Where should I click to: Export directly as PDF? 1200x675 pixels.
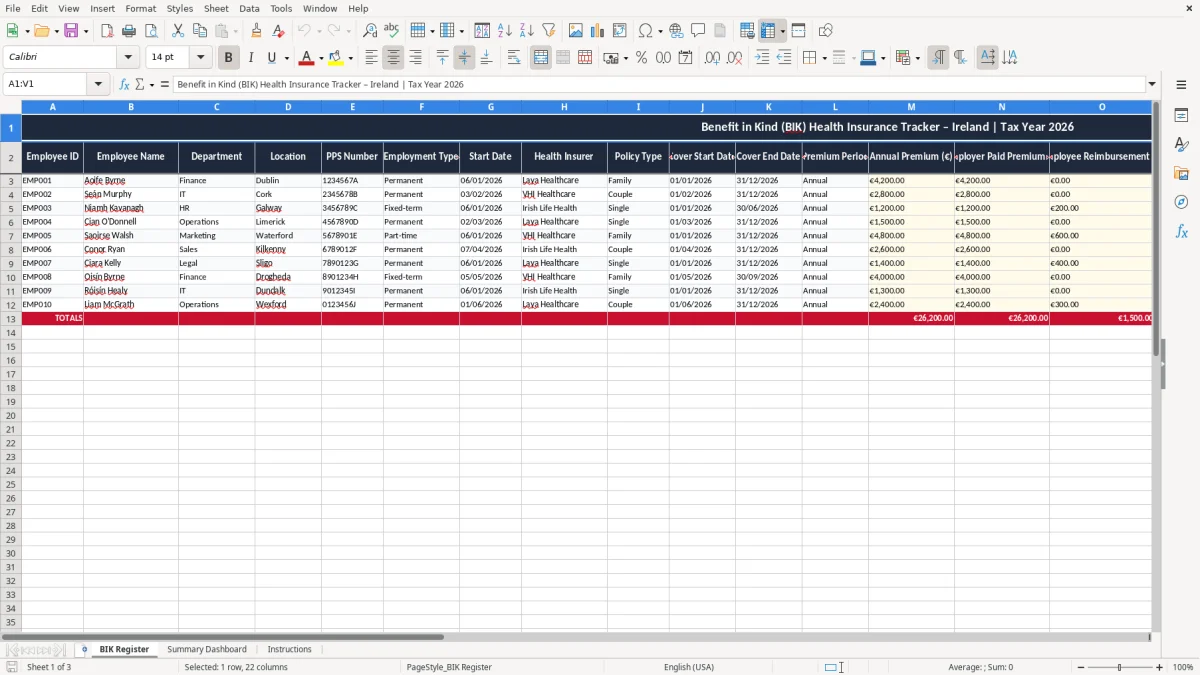point(107,31)
